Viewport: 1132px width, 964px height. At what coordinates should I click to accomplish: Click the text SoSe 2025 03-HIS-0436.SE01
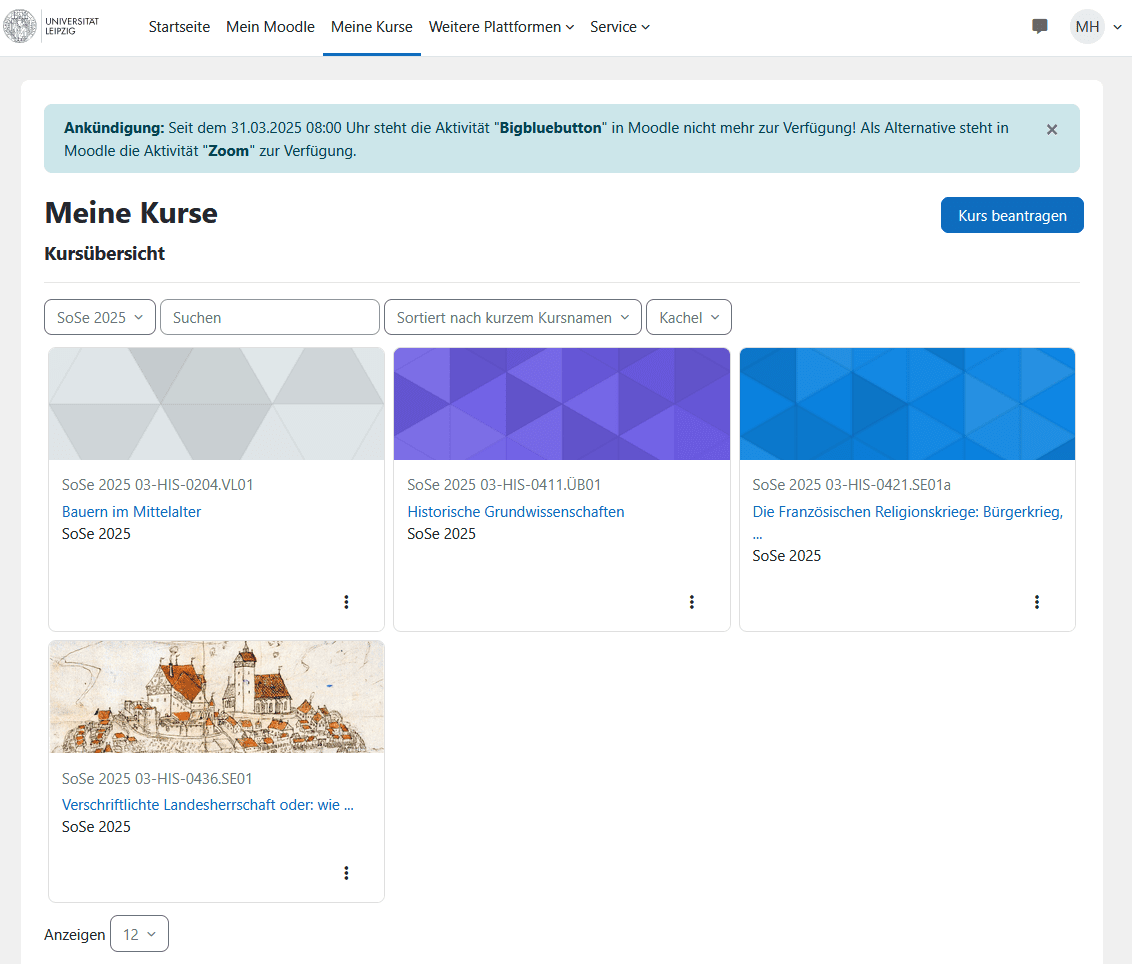pos(157,779)
